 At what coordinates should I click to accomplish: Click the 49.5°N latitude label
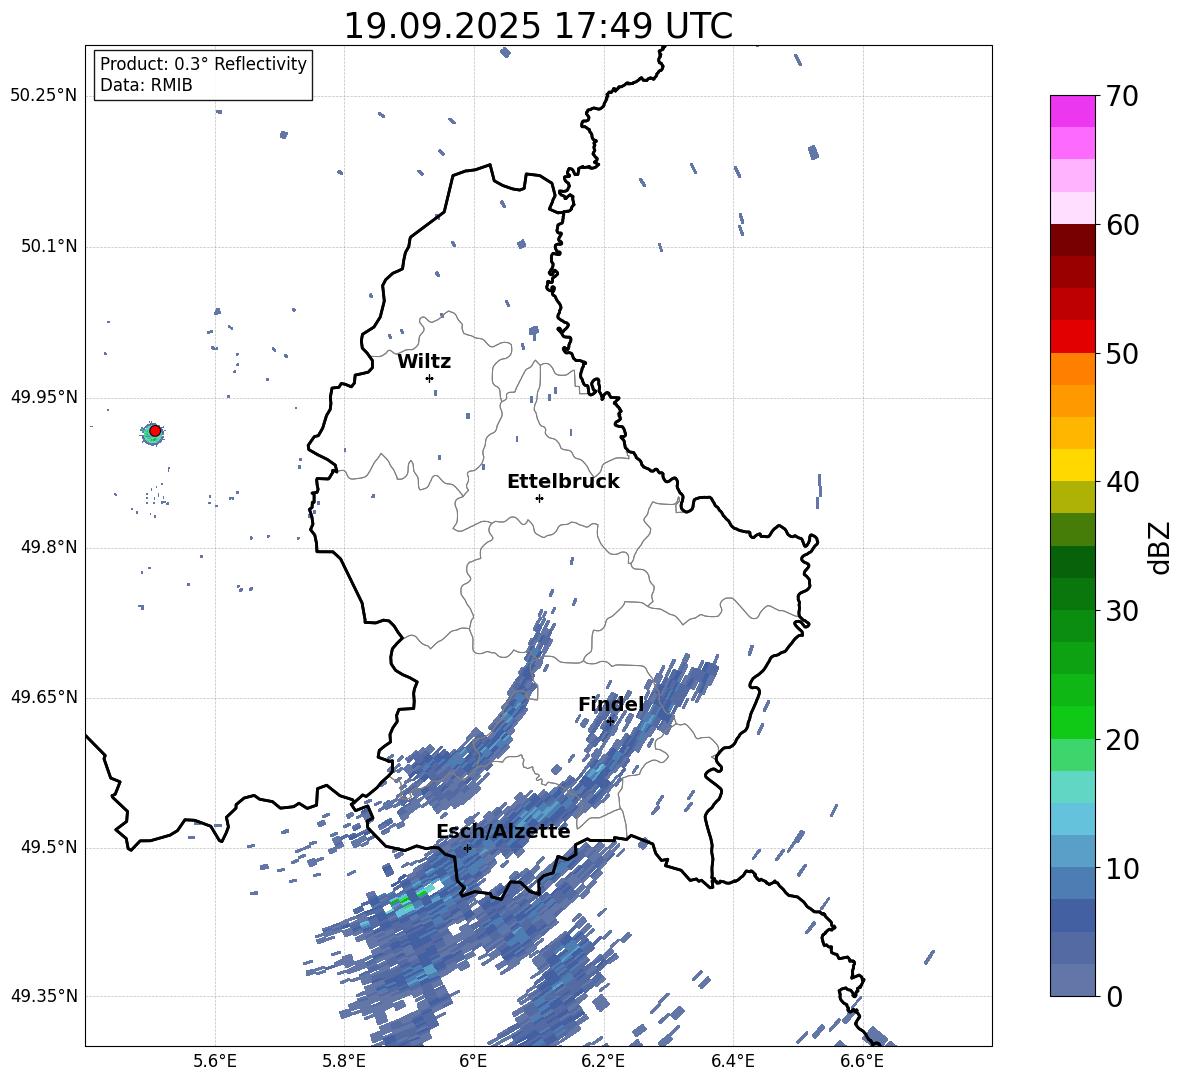(49, 847)
